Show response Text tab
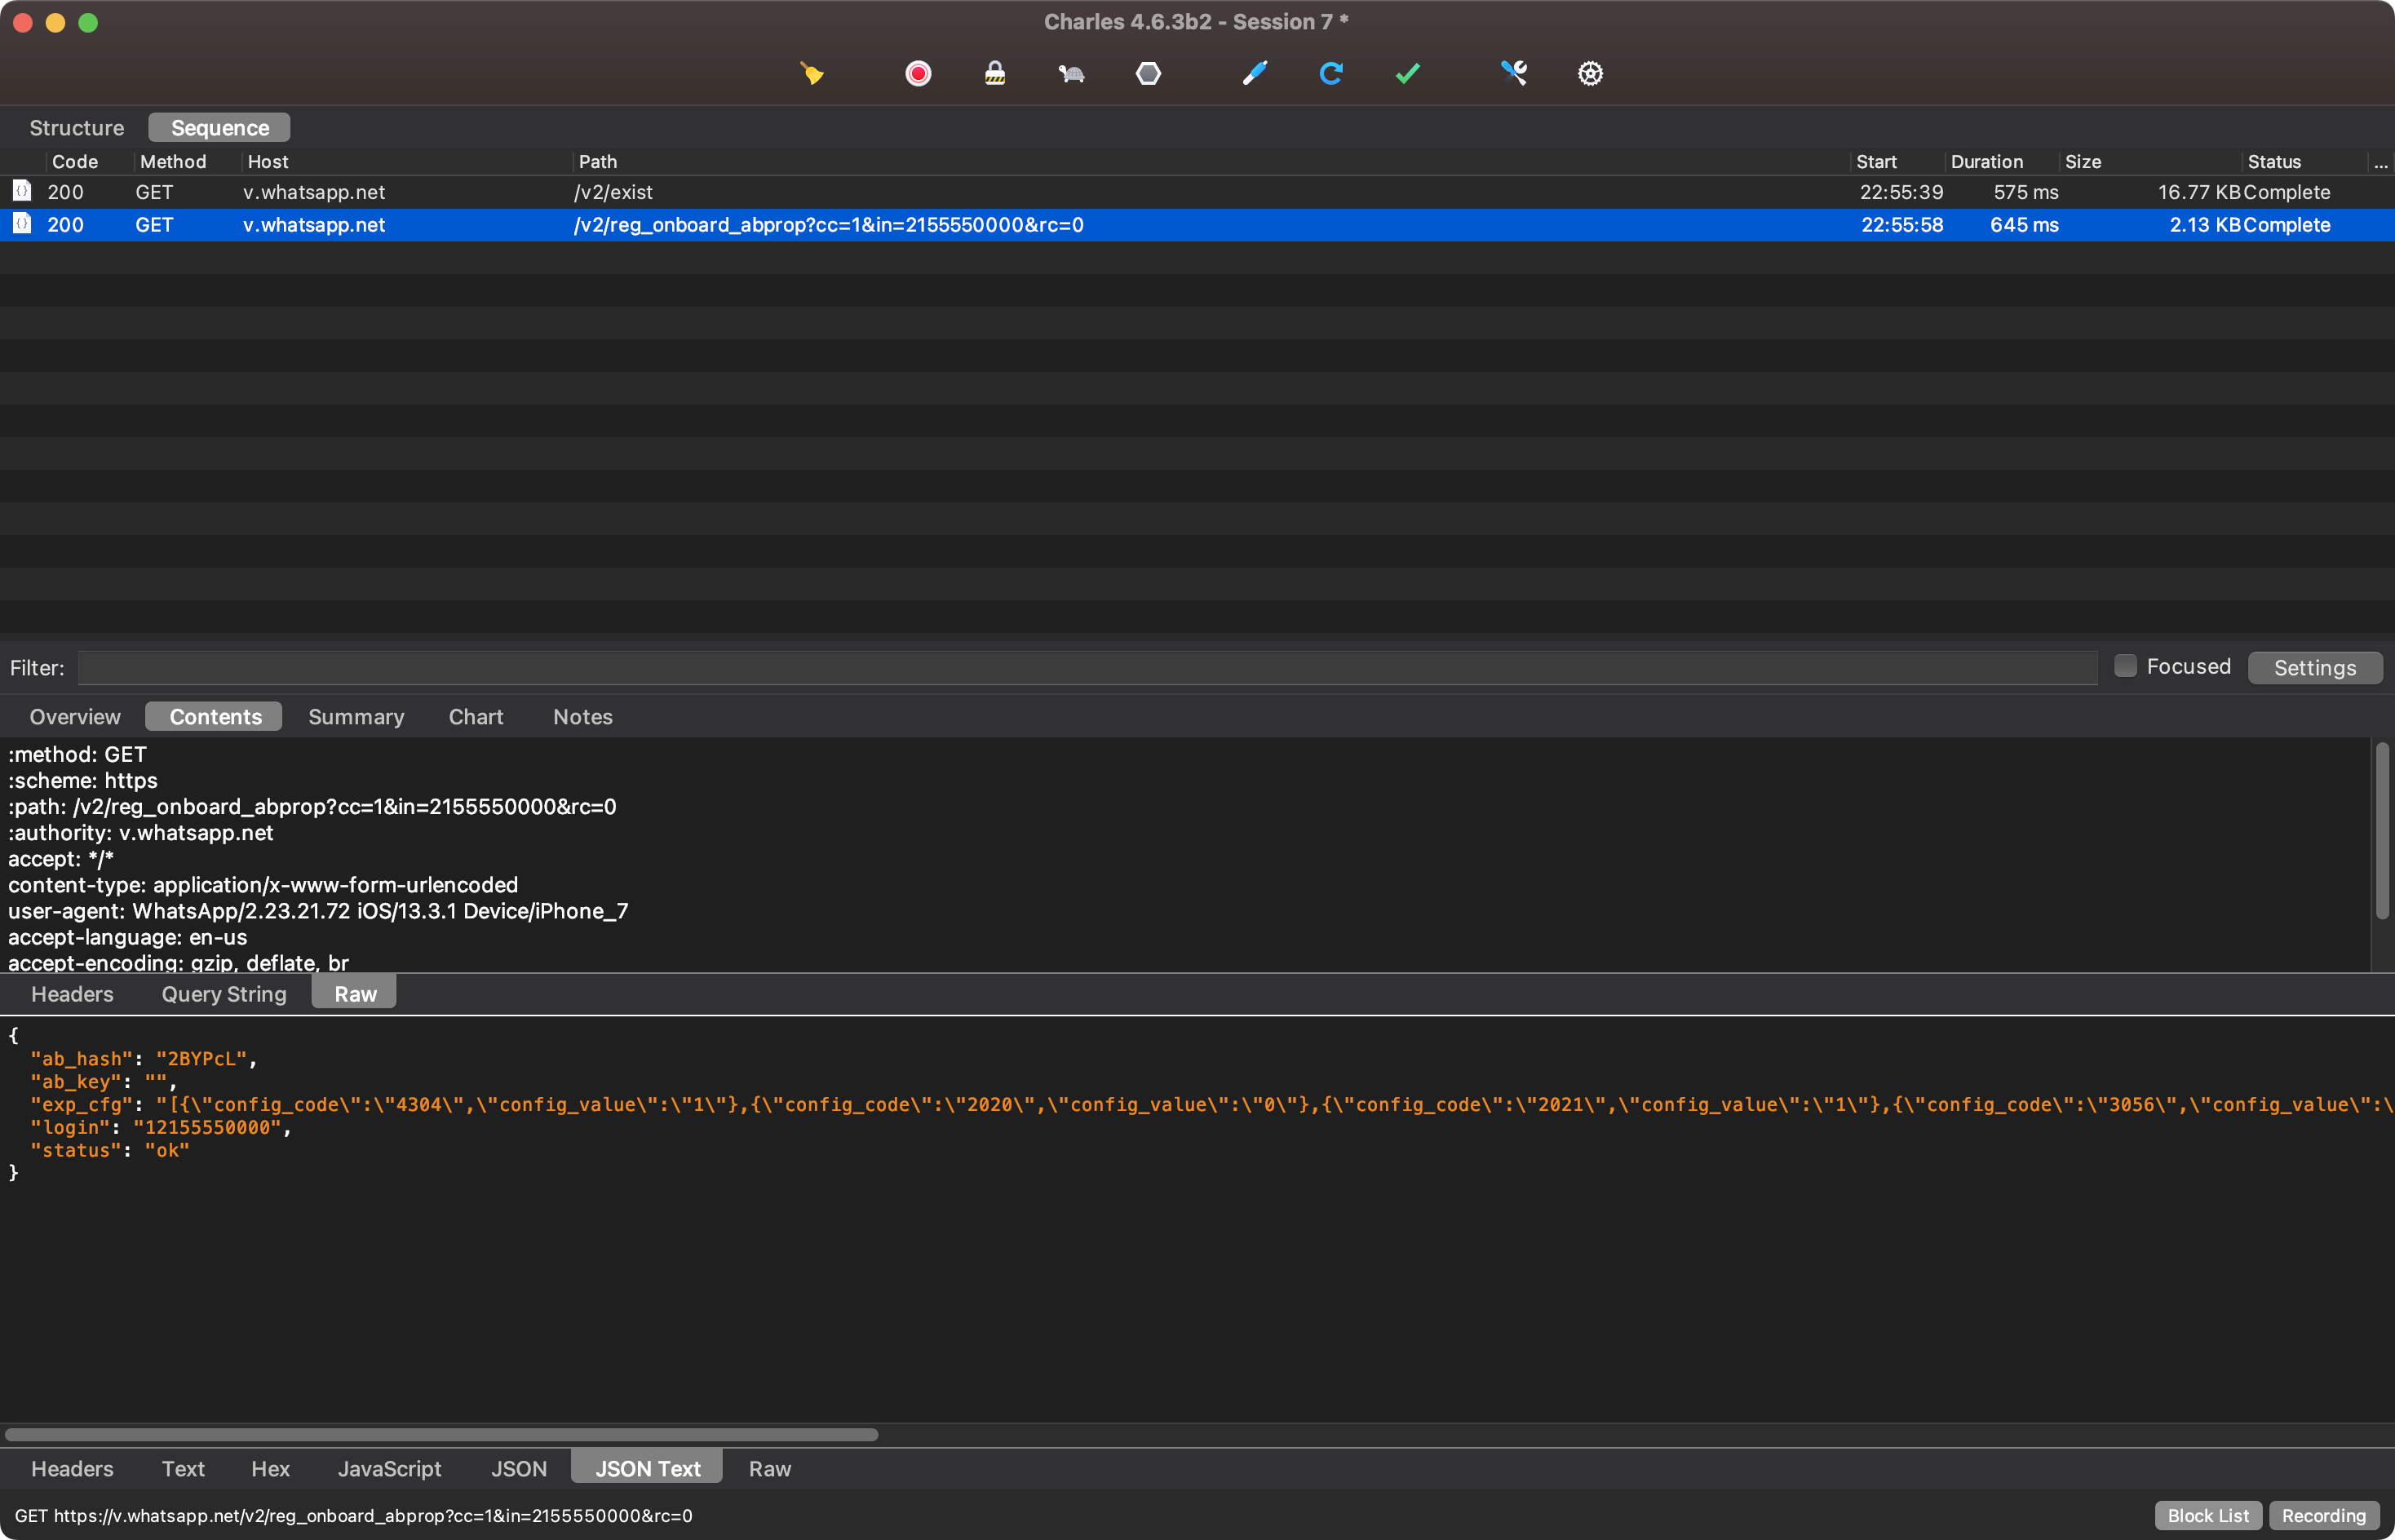 click(x=183, y=1468)
